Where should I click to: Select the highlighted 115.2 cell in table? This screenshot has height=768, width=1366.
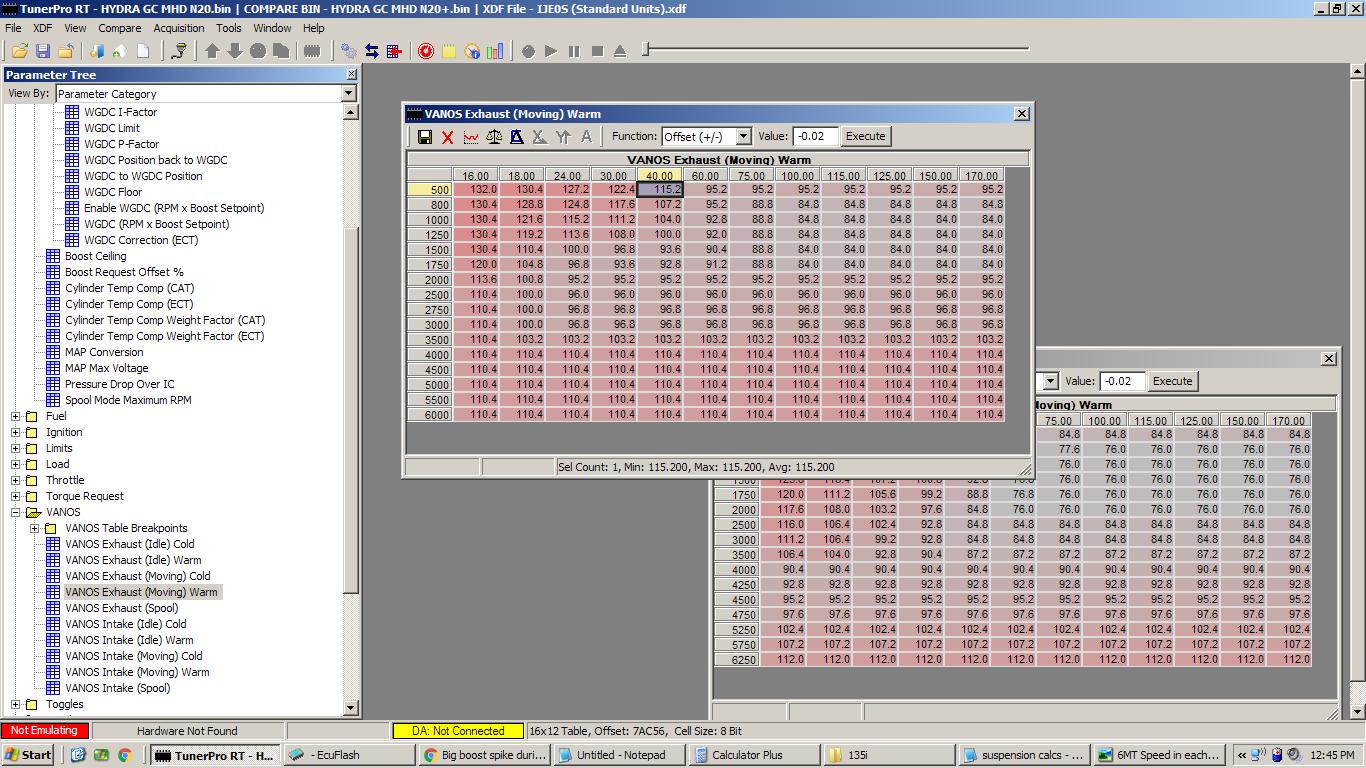point(660,189)
